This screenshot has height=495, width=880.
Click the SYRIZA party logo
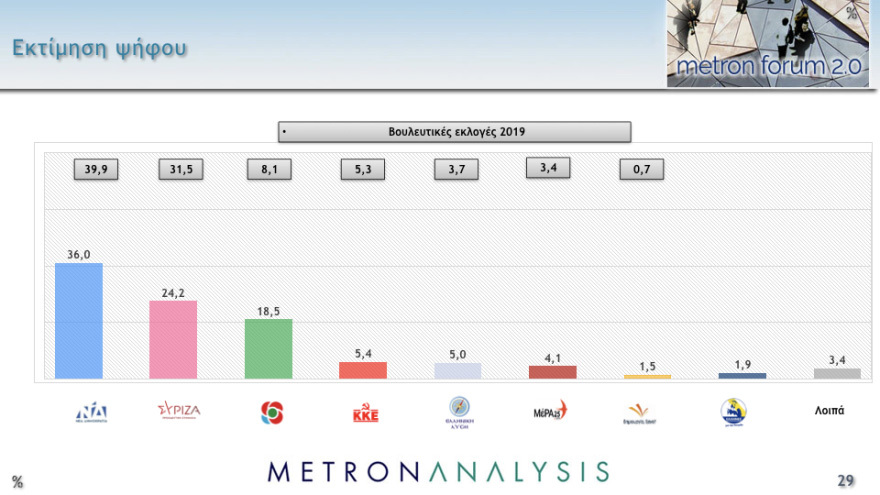tap(179, 410)
